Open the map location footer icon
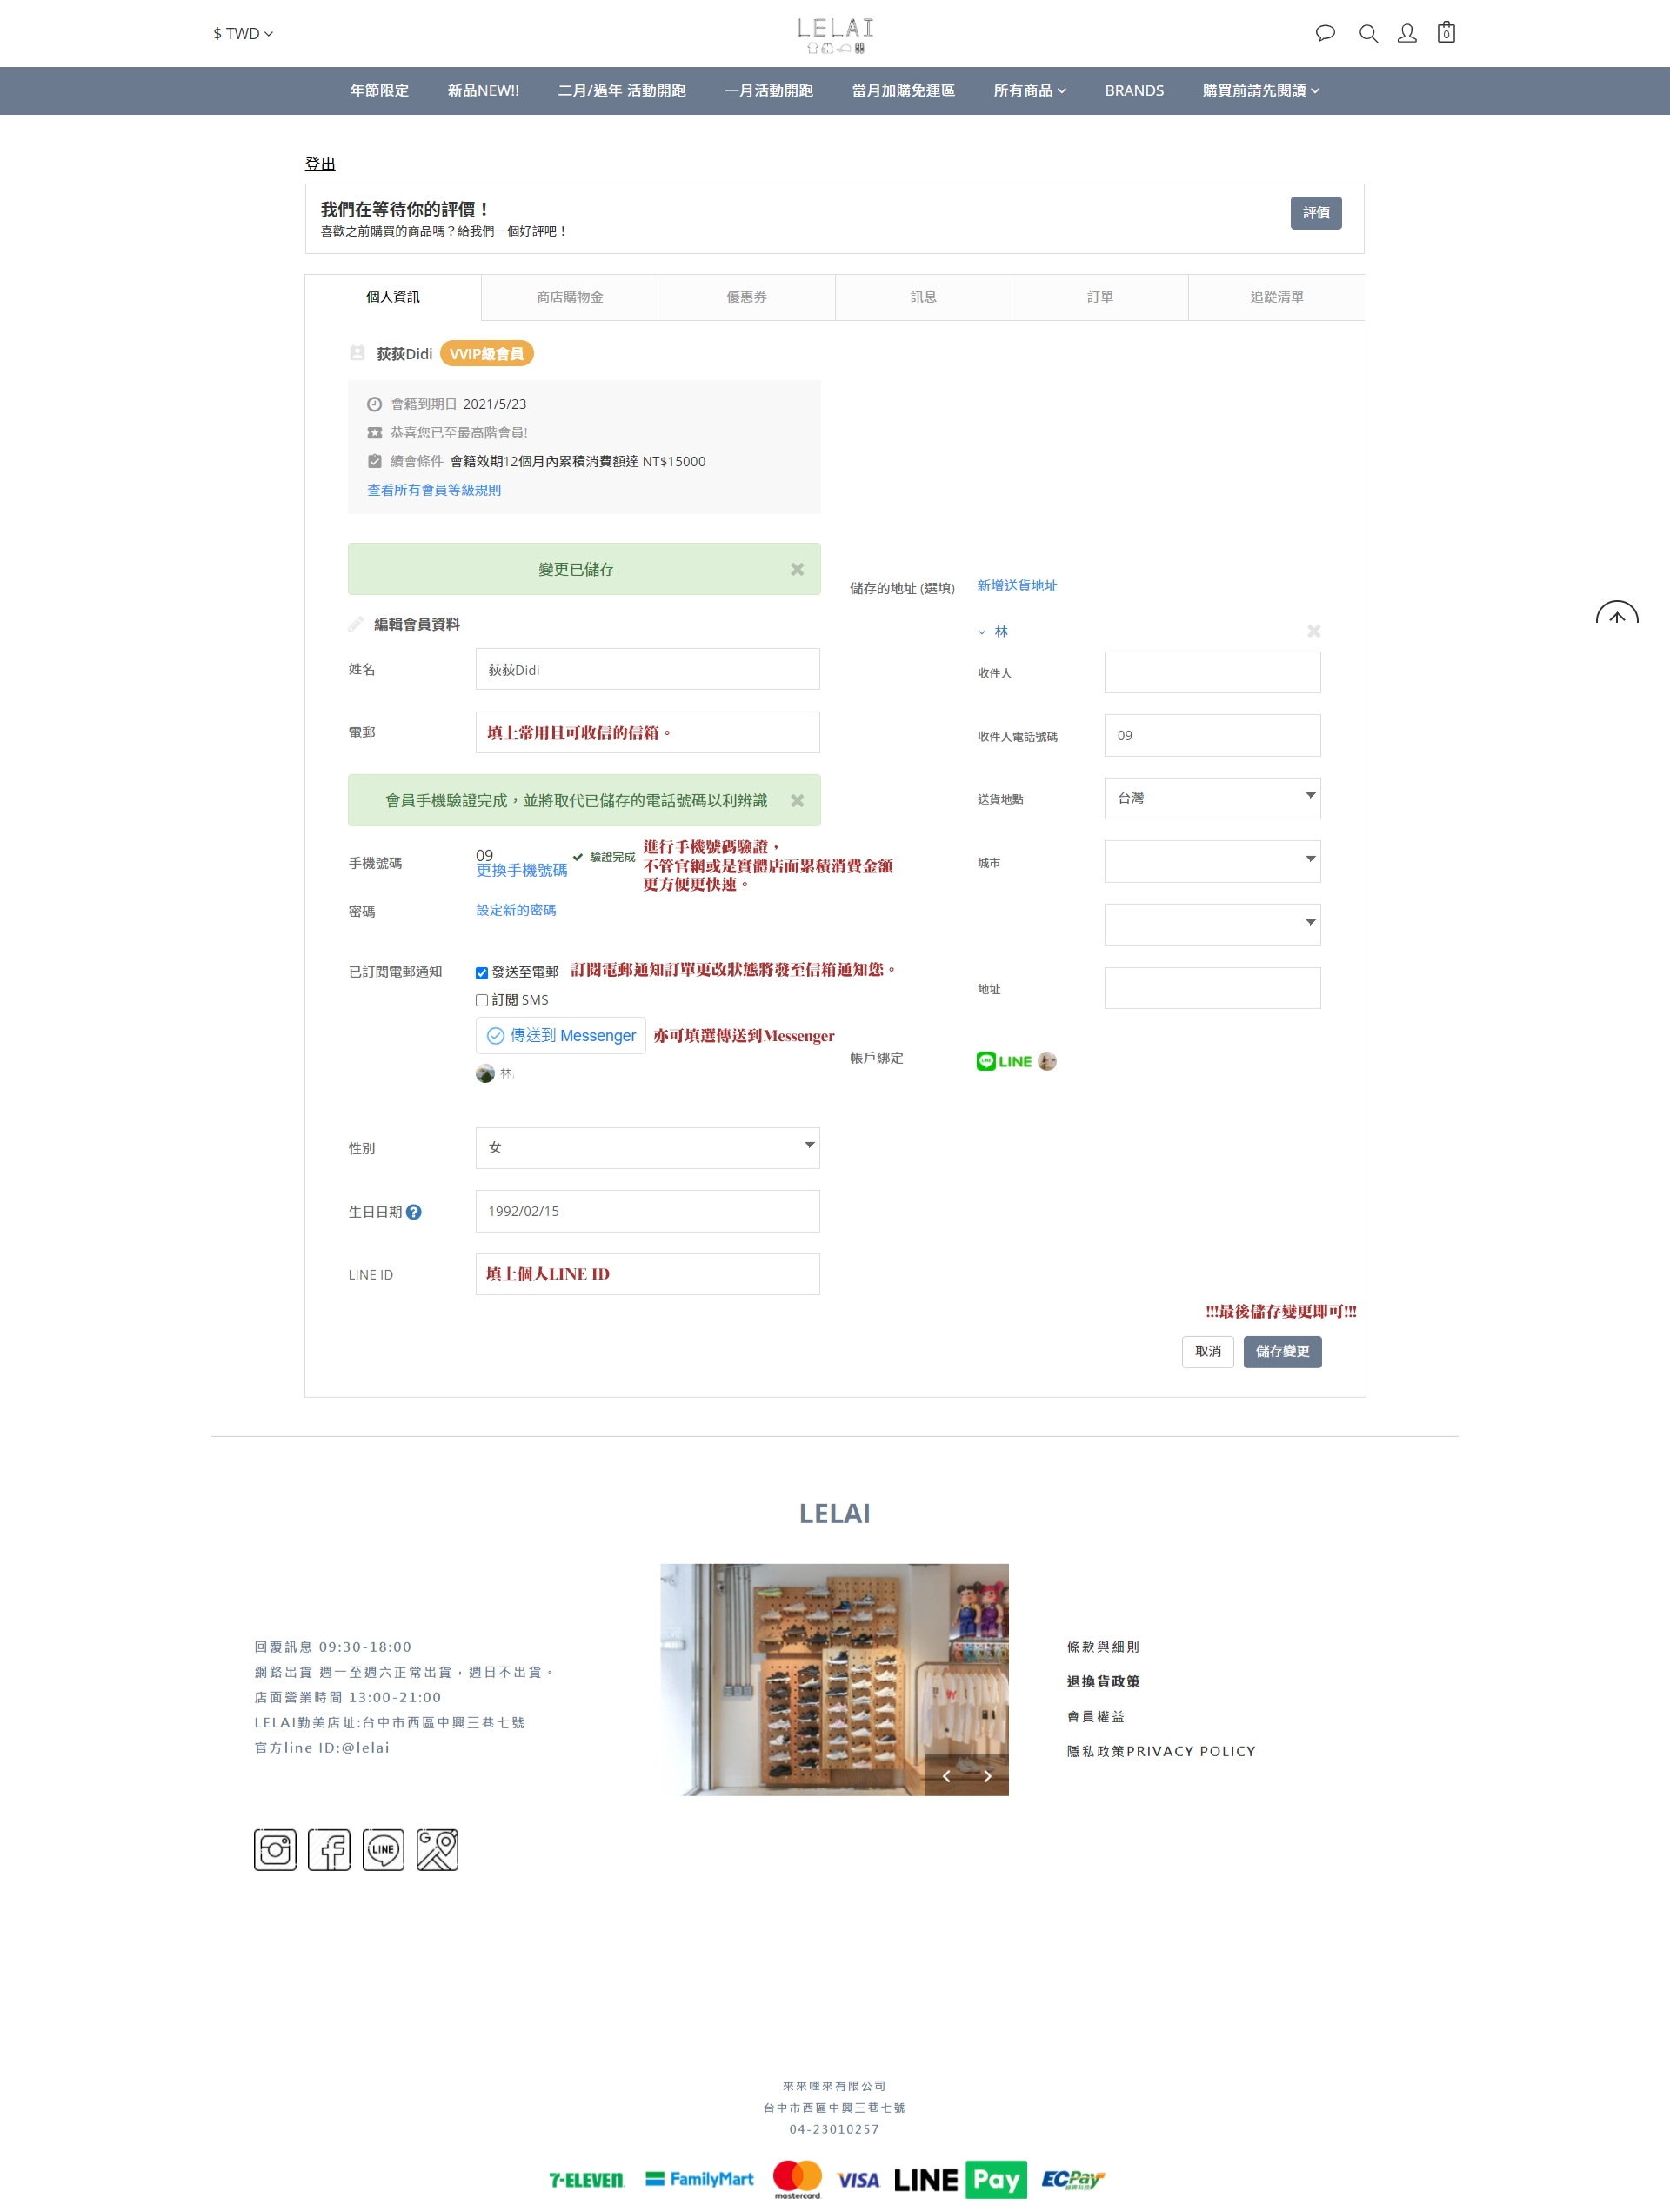This screenshot has width=1670, height=2212. click(x=437, y=1849)
